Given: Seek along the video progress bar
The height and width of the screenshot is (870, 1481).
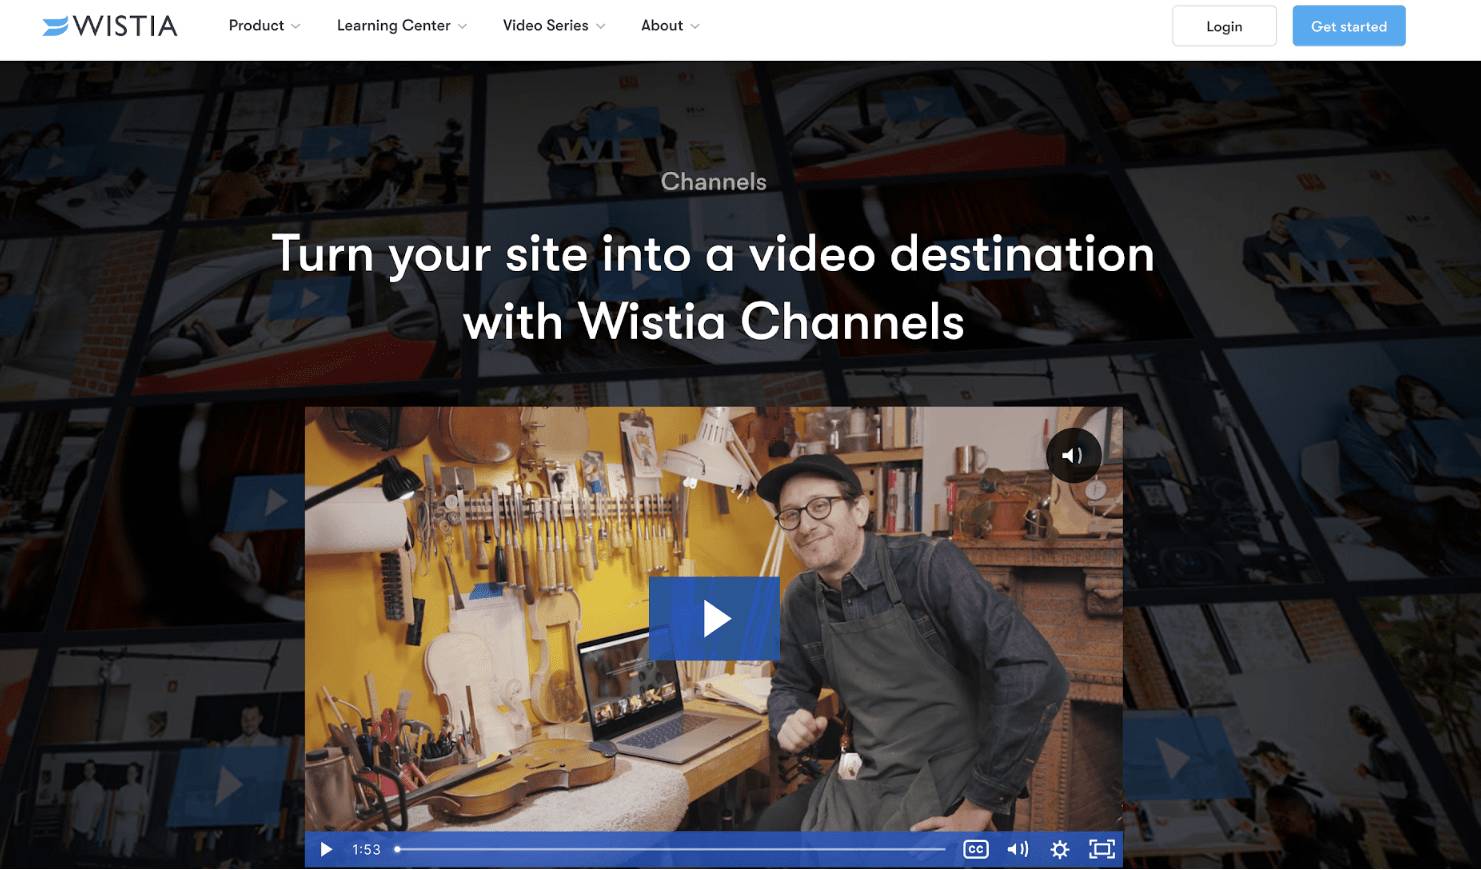Looking at the screenshot, I should pos(670,849).
